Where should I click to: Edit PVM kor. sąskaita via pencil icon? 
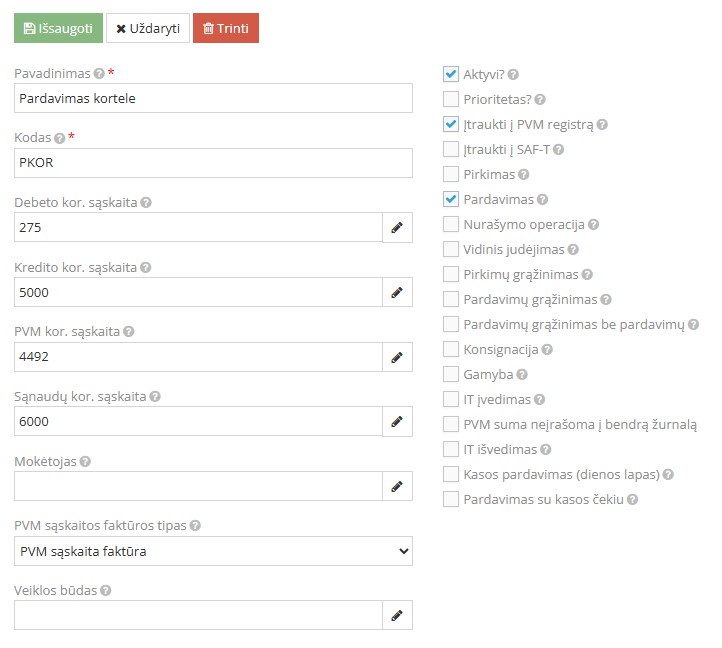[397, 357]
